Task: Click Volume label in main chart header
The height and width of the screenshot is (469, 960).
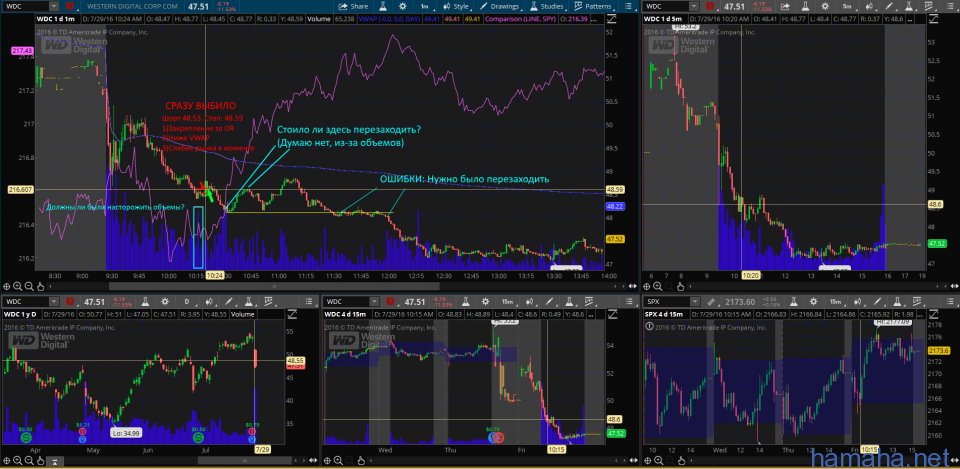Action: click(320, 20)
